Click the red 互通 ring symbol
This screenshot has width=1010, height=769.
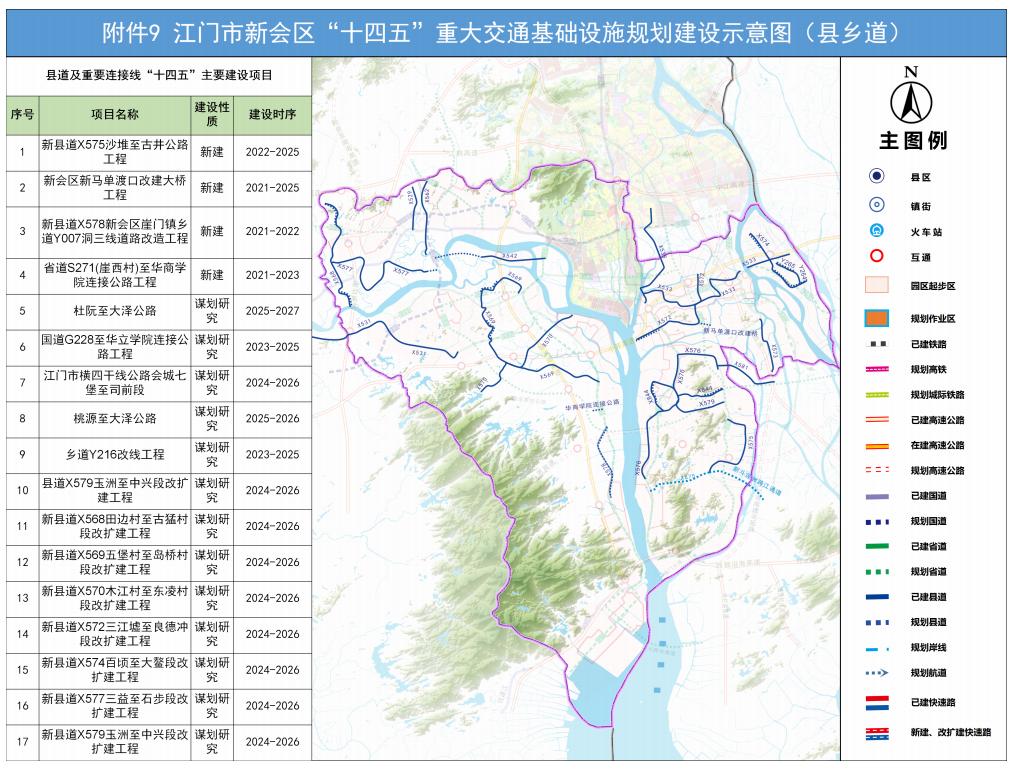click(x=877, y=256)
